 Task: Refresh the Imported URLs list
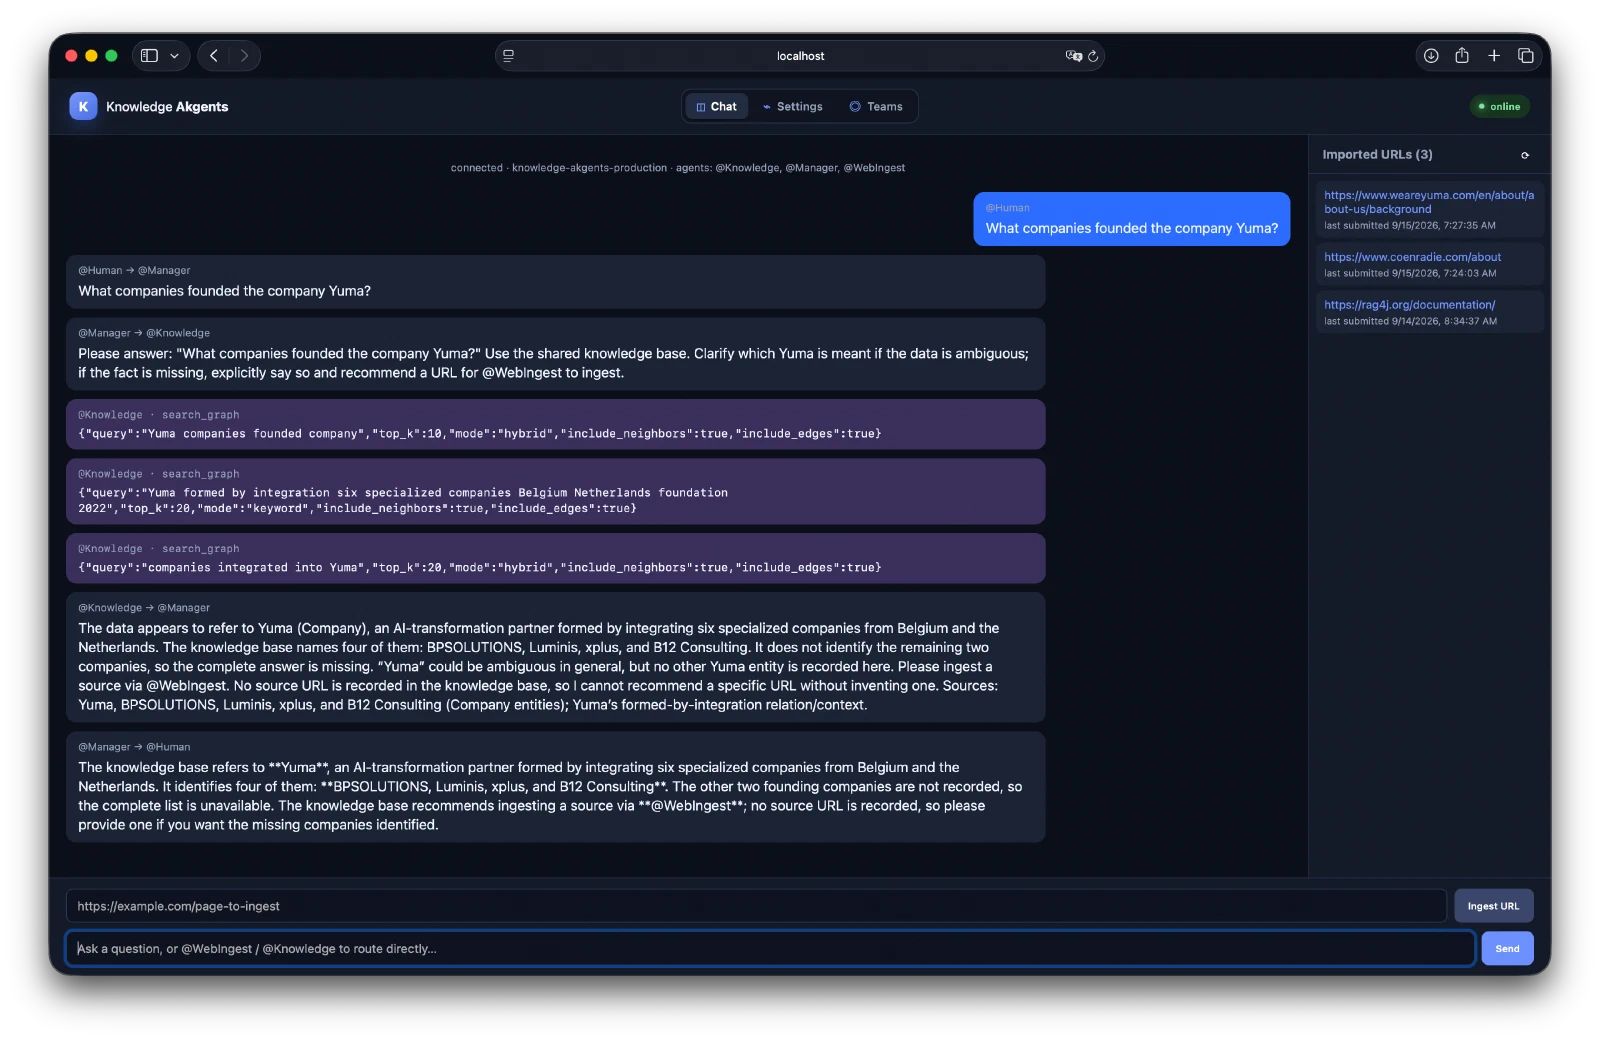point(1525,155)
